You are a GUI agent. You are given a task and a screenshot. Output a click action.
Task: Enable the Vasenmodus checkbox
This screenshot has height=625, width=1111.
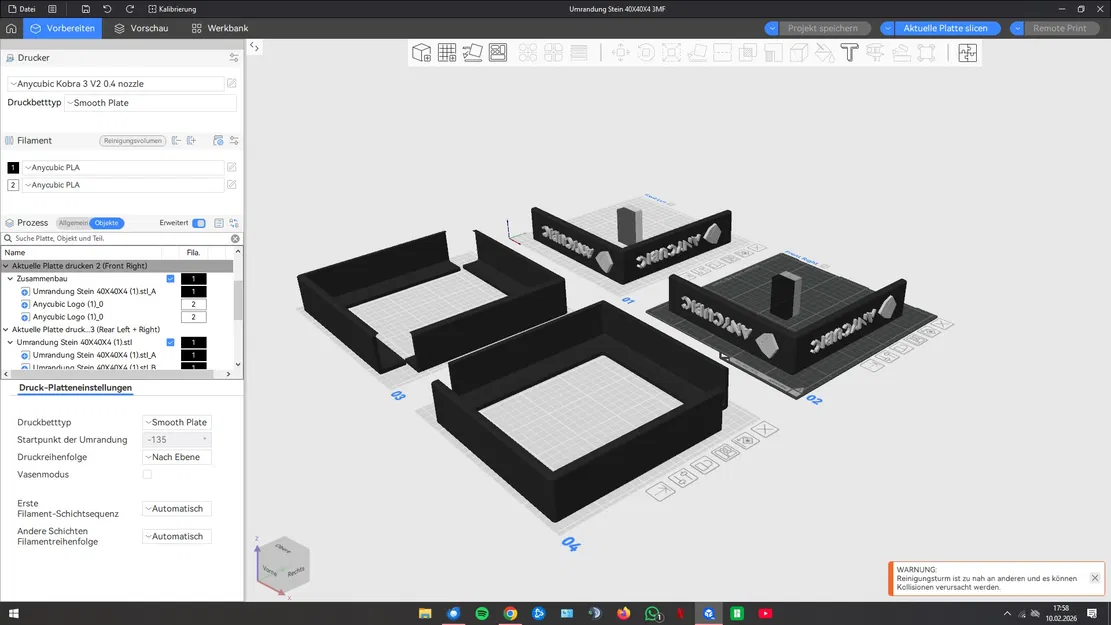tap(147, 474)
